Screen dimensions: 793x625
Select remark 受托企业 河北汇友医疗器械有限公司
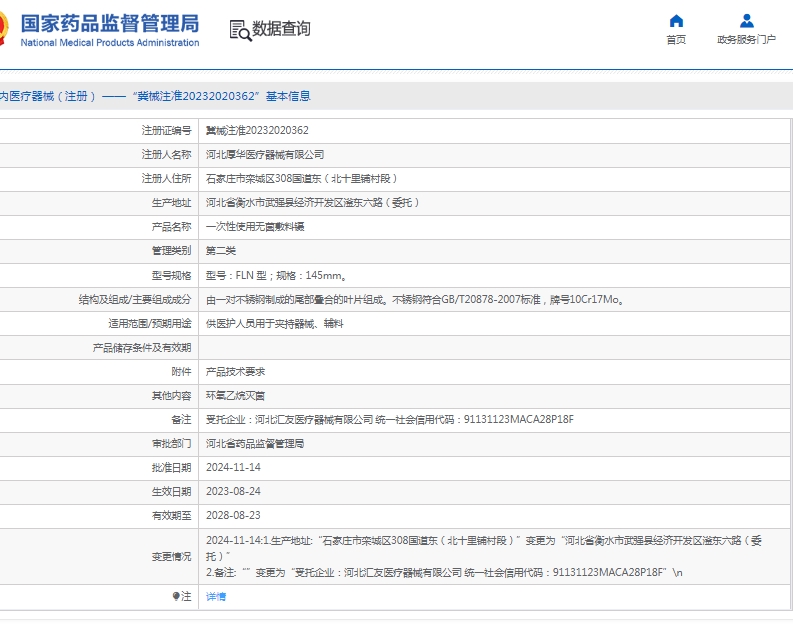[390, 420]
